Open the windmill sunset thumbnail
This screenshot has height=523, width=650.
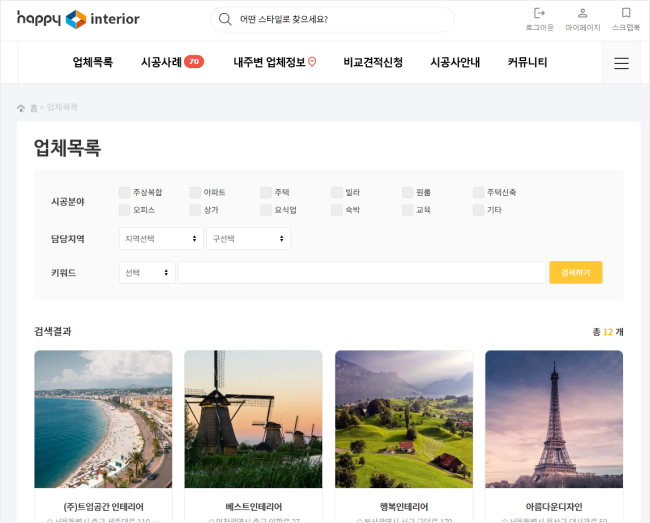pyautogui.click(x=253, y=419)
